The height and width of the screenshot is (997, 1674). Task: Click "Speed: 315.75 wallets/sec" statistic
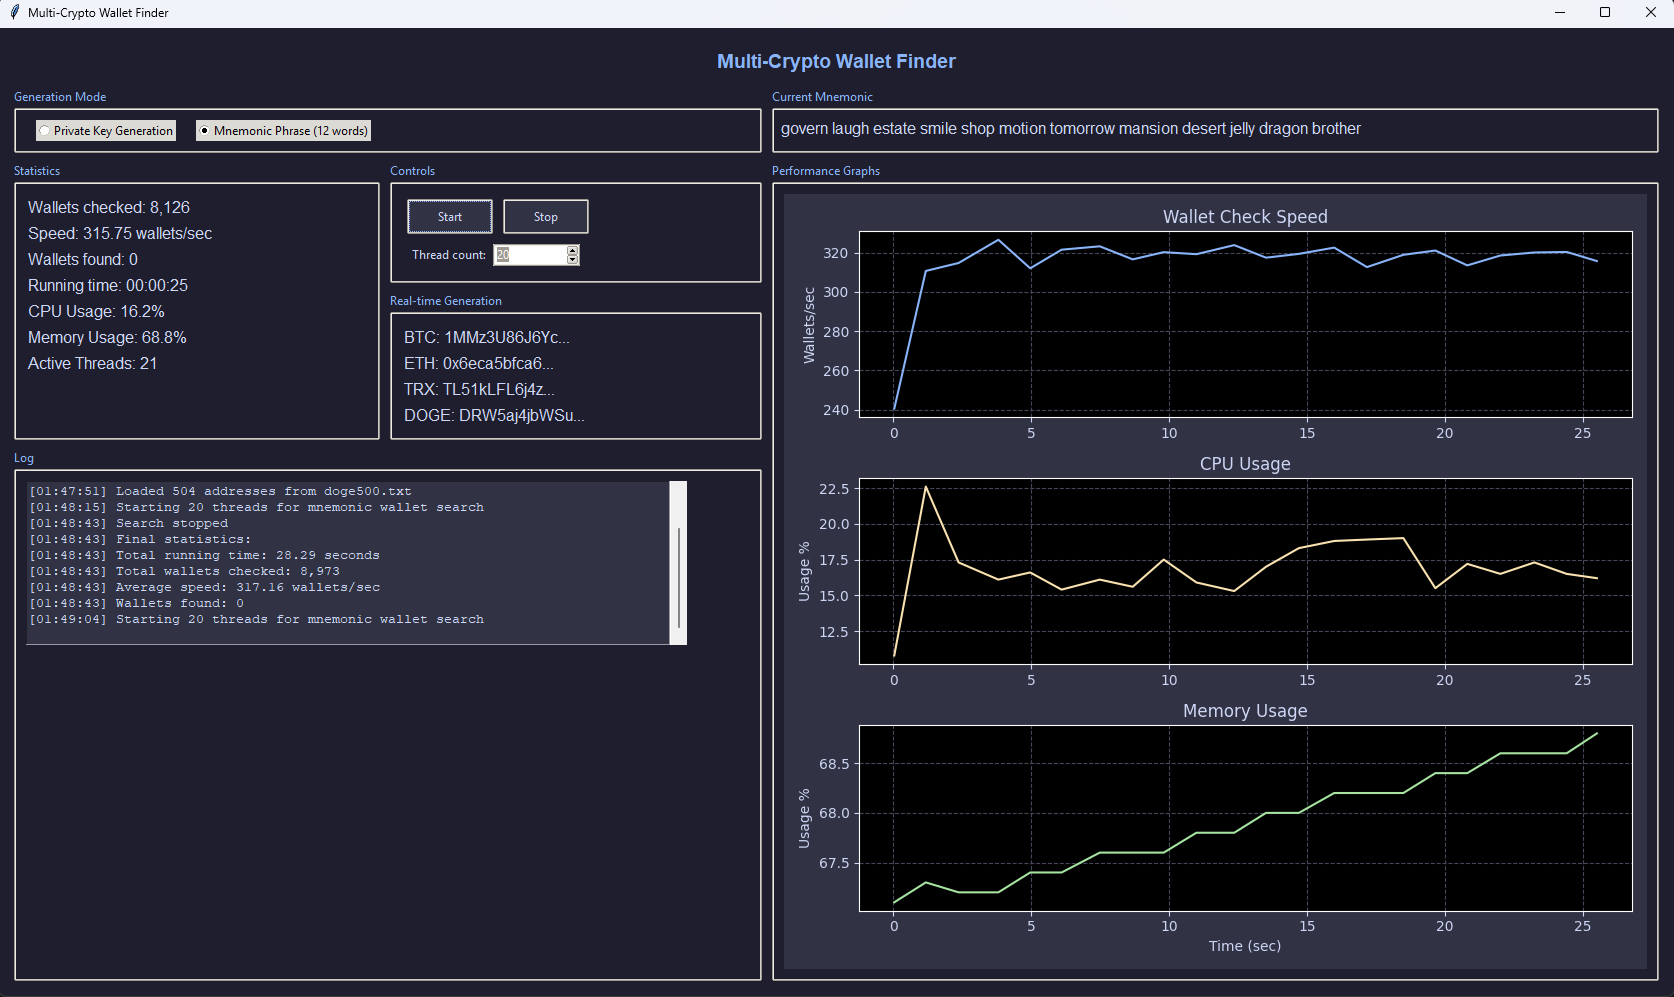[120, 234]
